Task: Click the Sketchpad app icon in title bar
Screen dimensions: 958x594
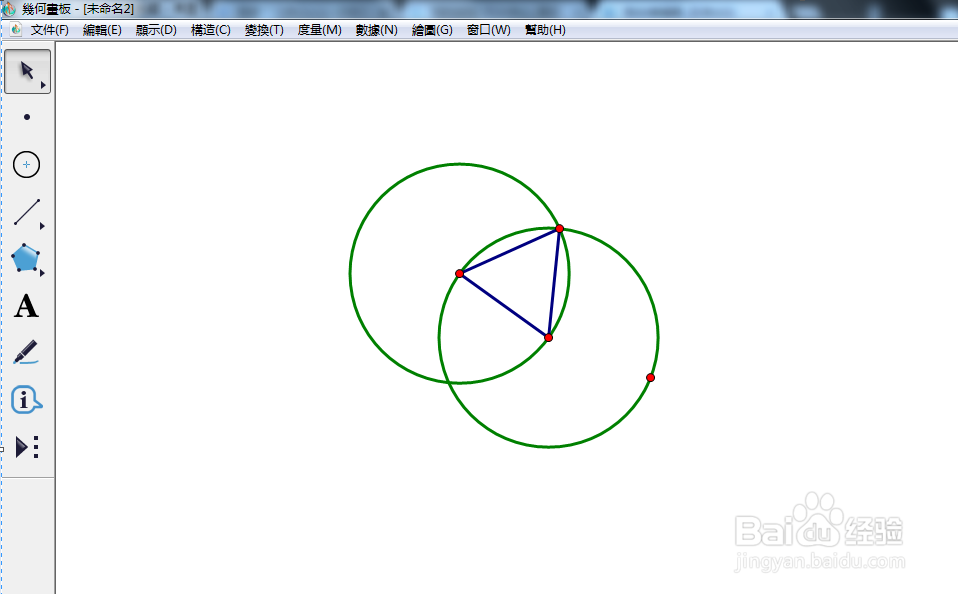Action: 9,9
